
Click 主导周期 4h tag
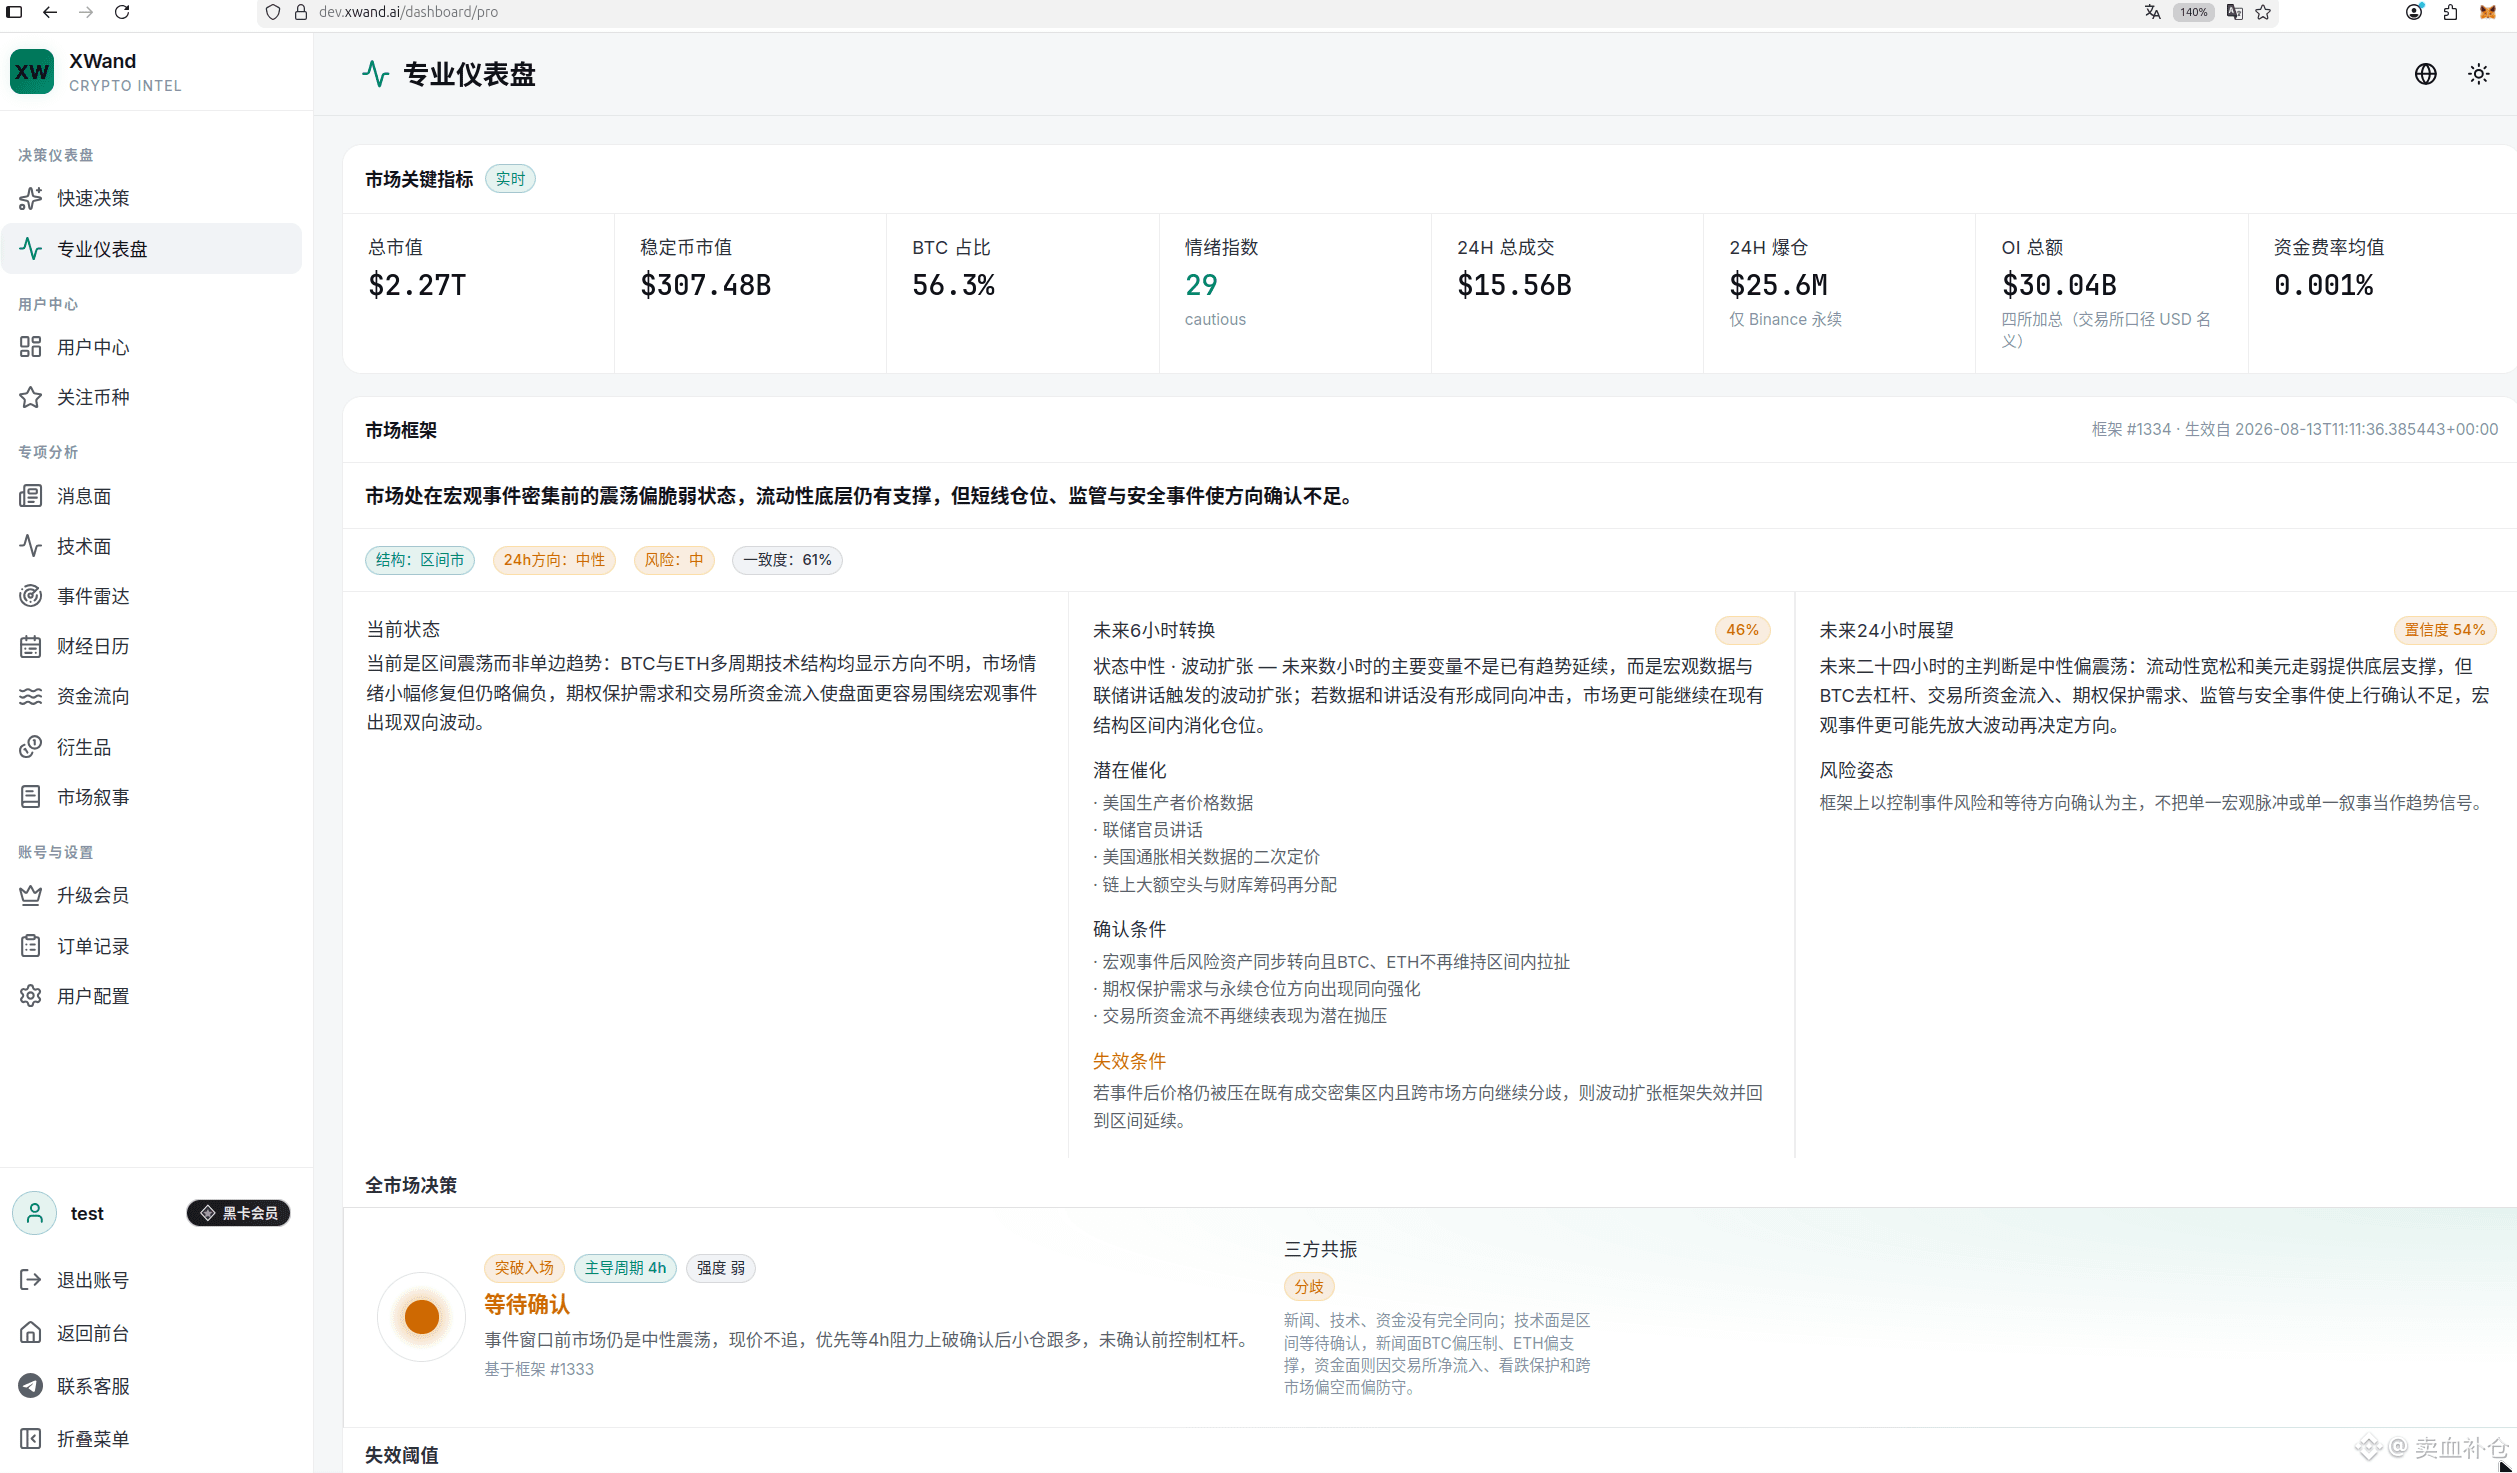[625, 1268]
